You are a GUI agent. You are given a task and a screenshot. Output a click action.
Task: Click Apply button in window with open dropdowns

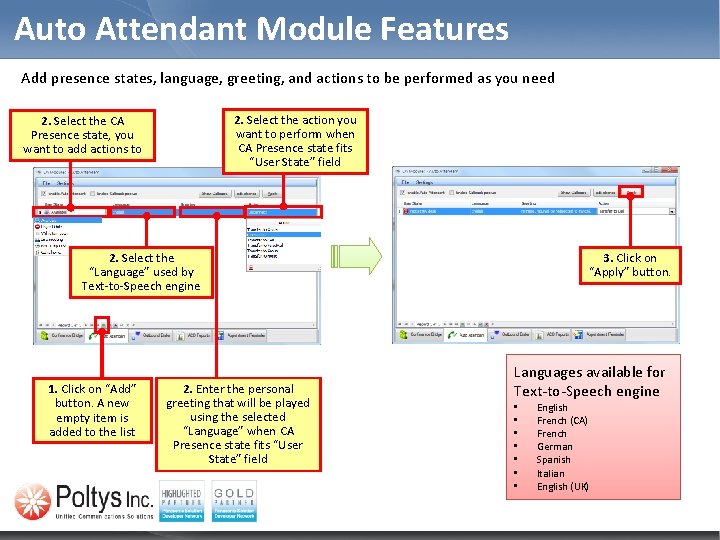click(272, 194)
